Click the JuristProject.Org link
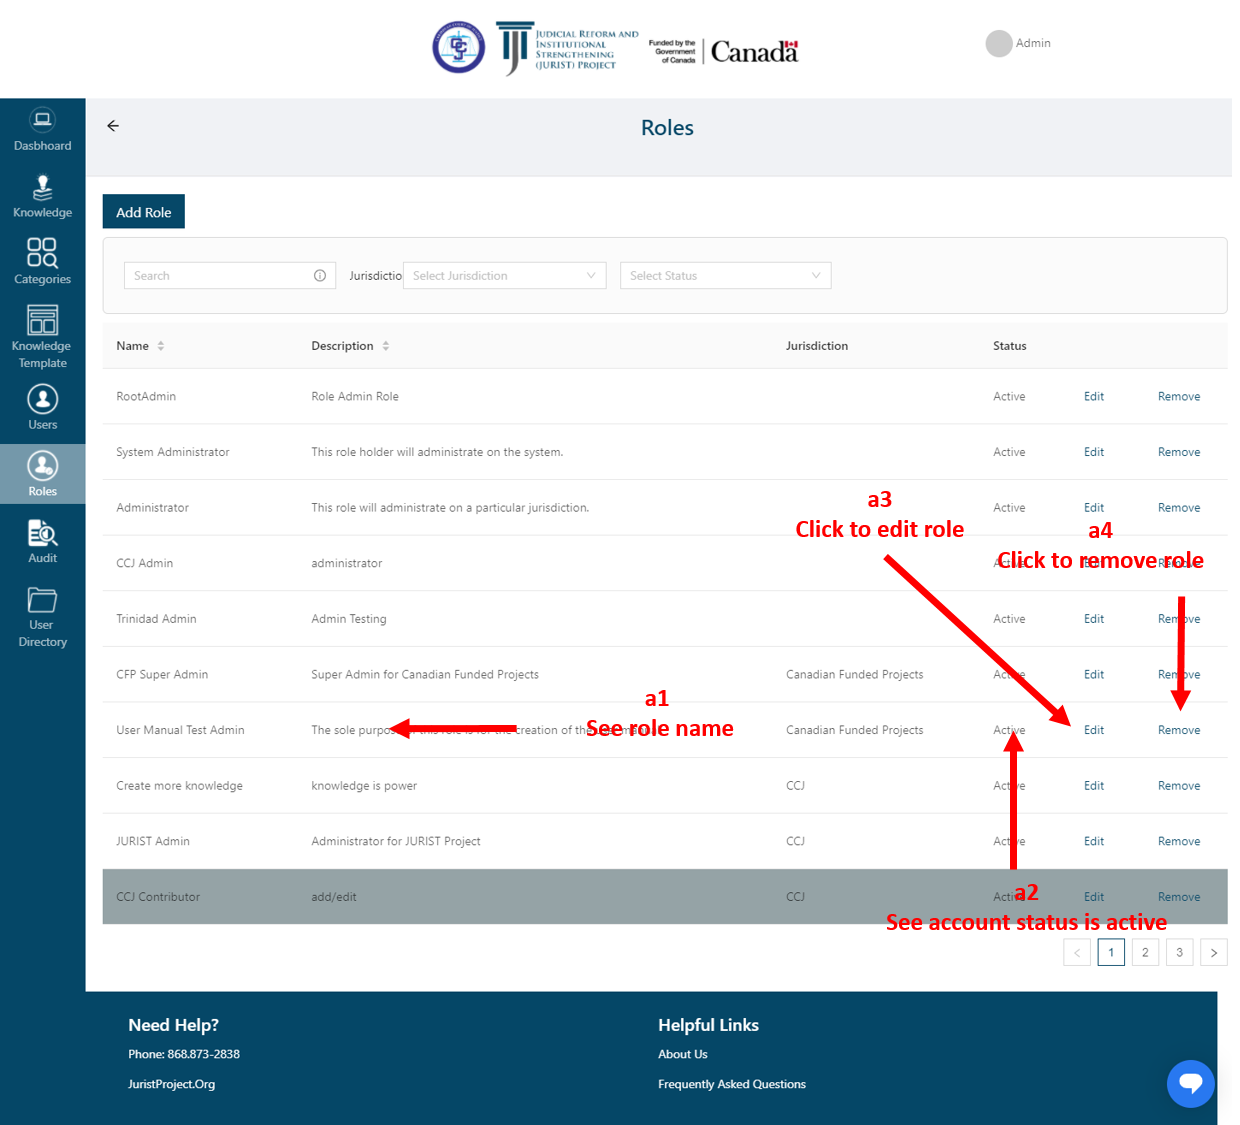1240x1125 pixels. pos(171,1084)
